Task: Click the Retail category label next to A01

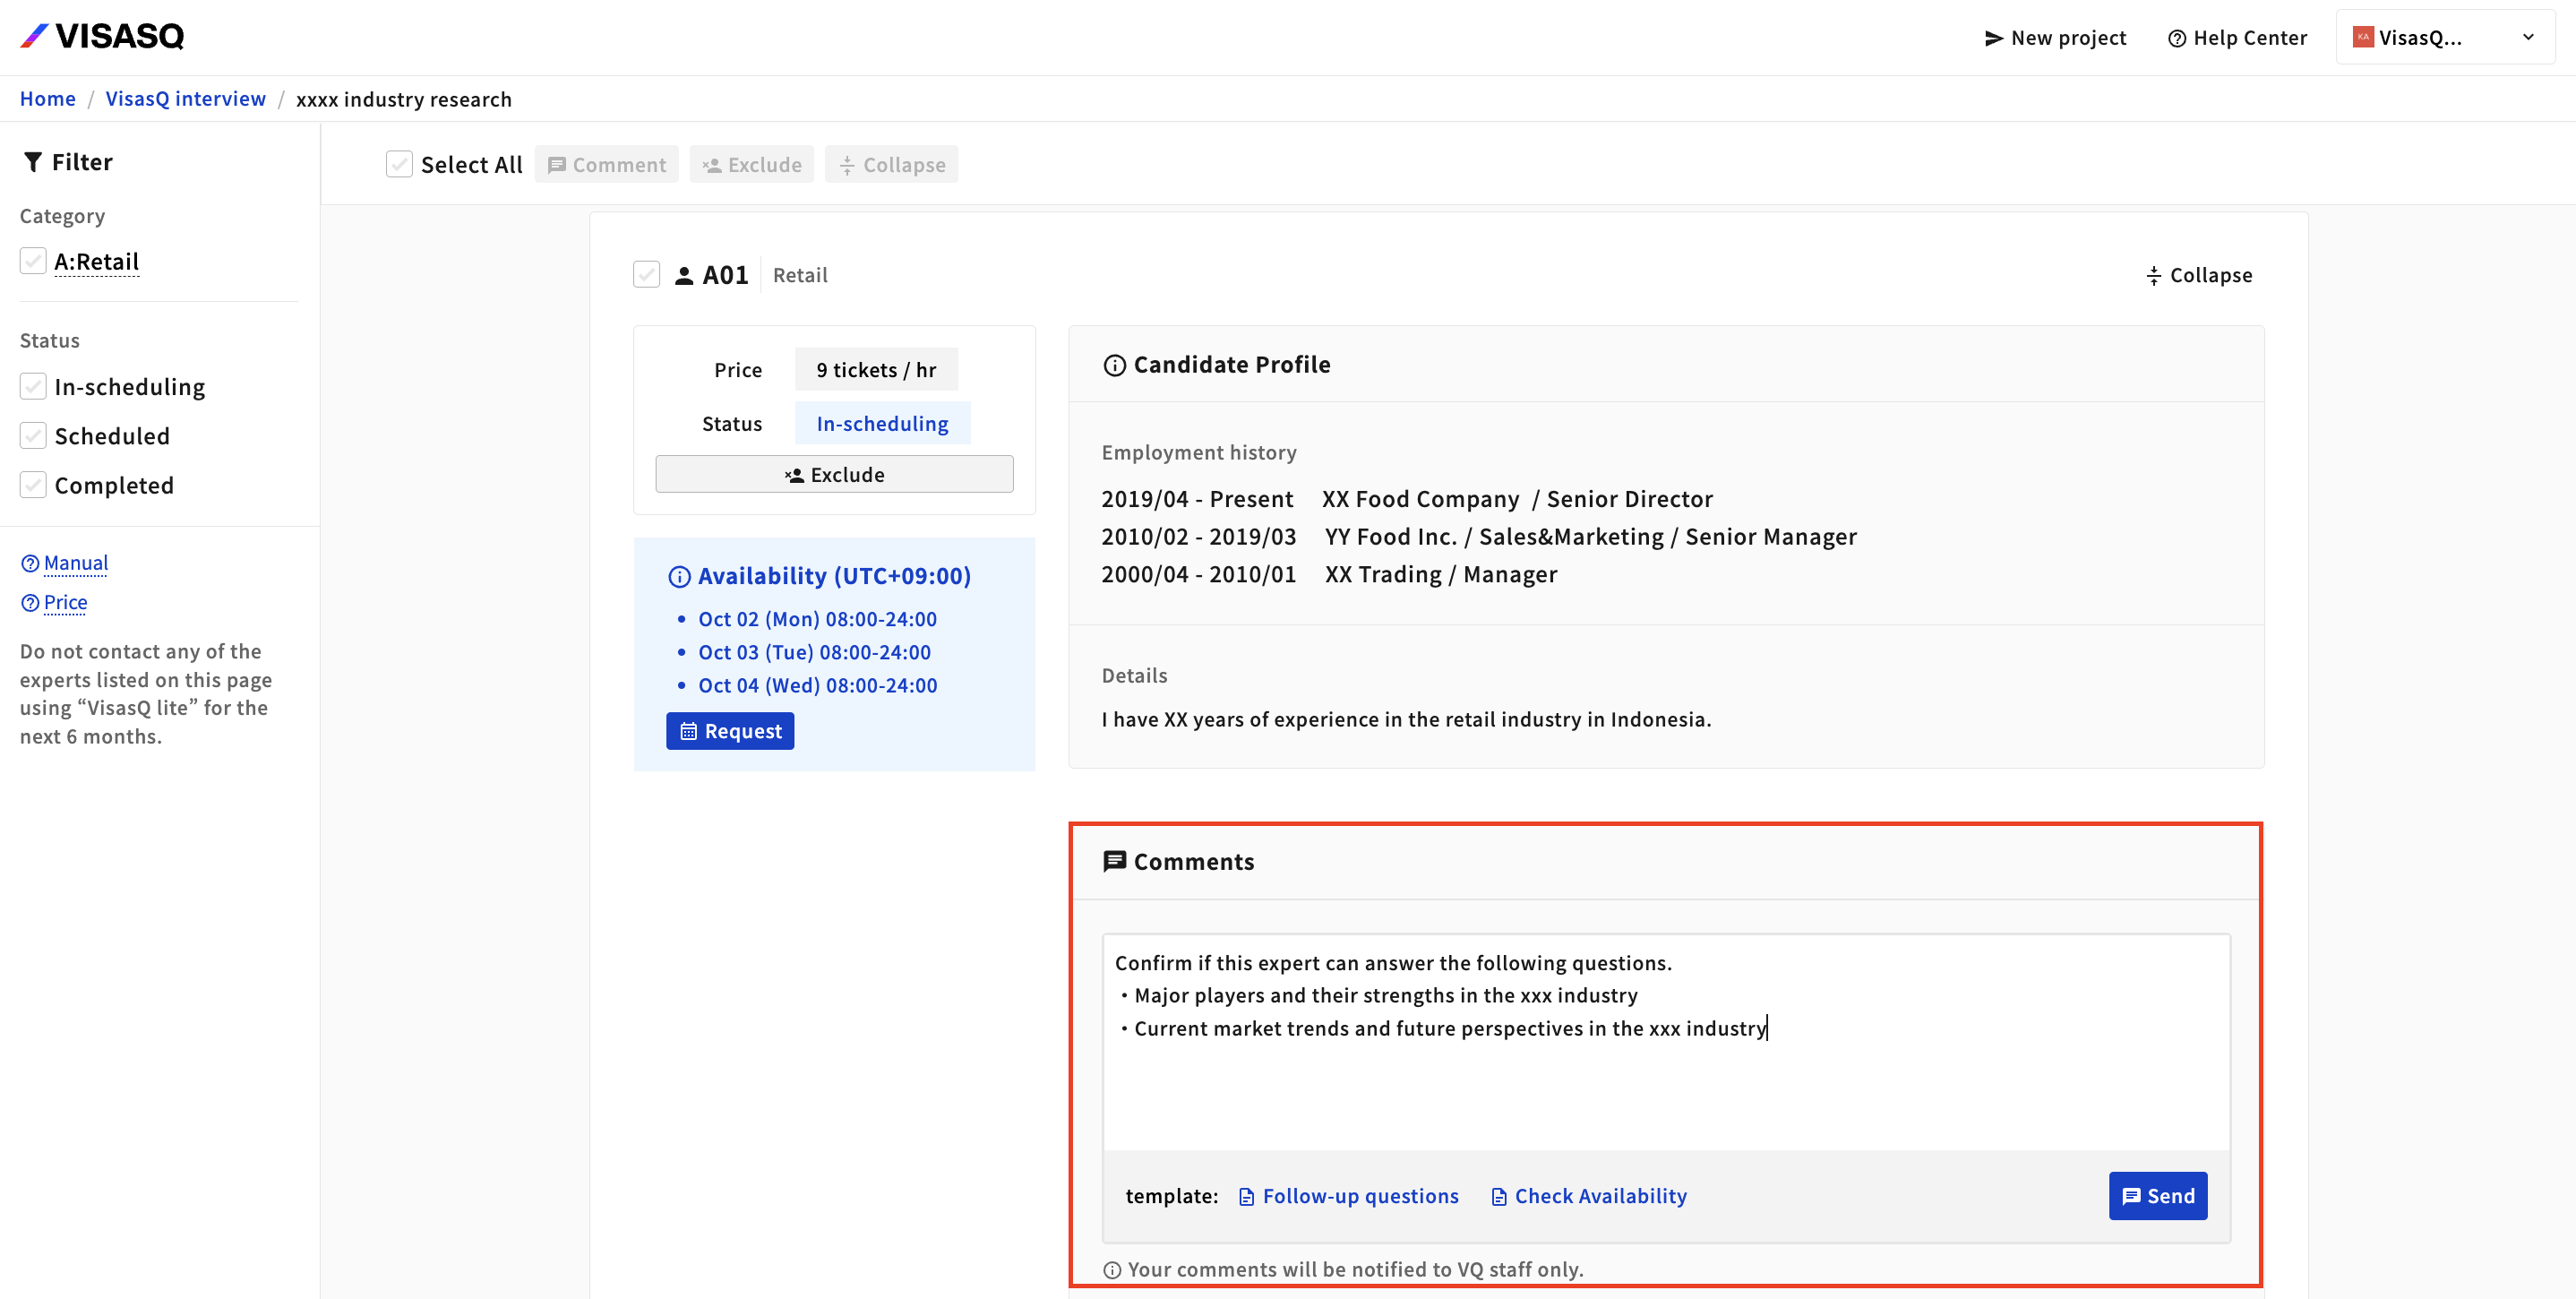Action: coord(800,275)
